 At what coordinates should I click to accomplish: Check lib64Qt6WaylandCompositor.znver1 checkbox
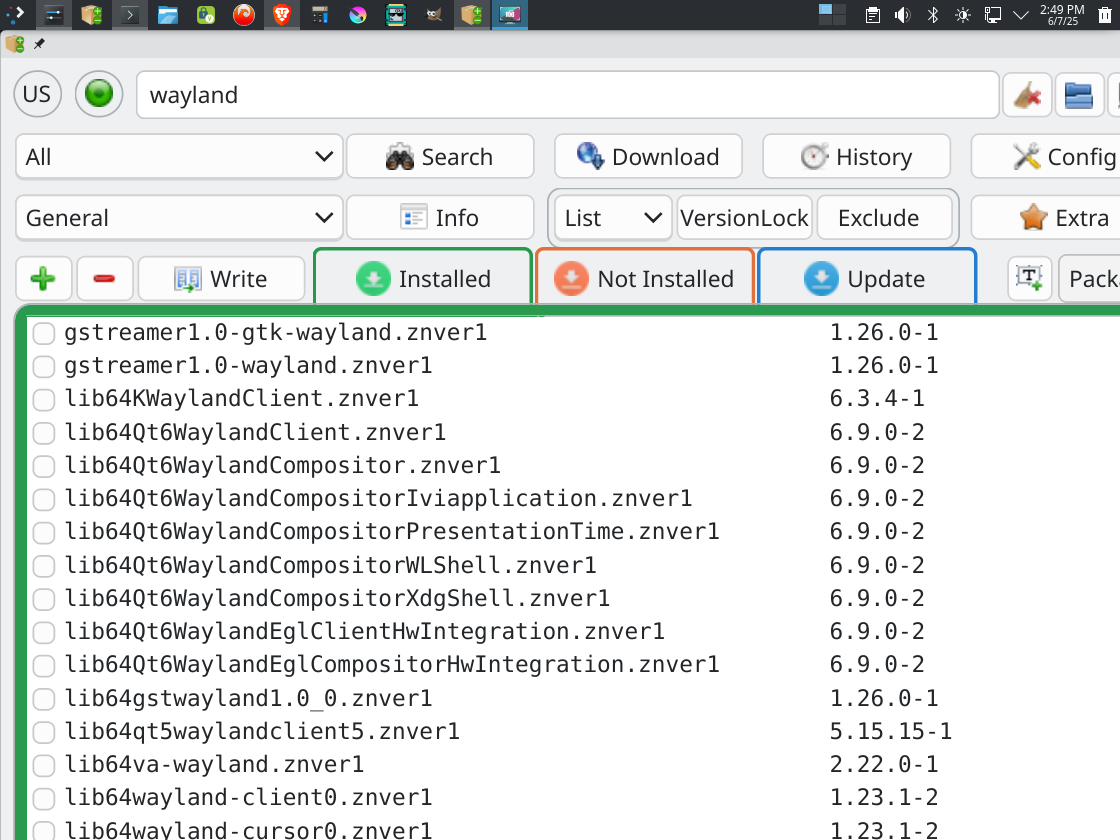pyautogui.click(x=44, y=466)
